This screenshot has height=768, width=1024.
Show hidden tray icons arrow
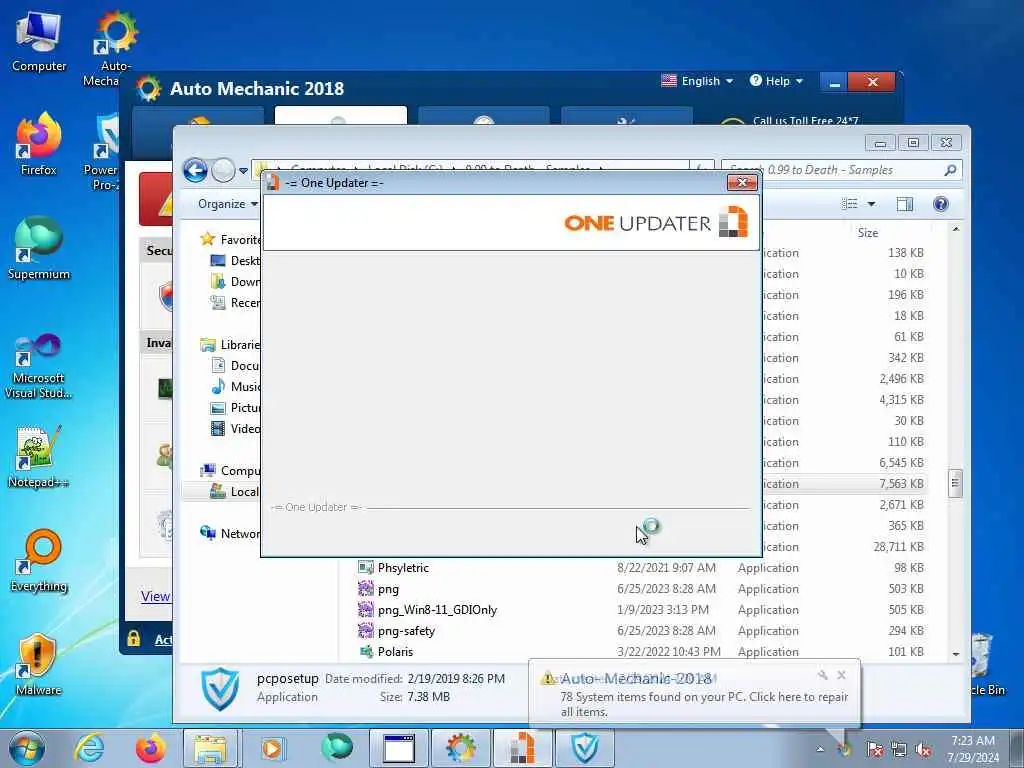tap(820, 749)
